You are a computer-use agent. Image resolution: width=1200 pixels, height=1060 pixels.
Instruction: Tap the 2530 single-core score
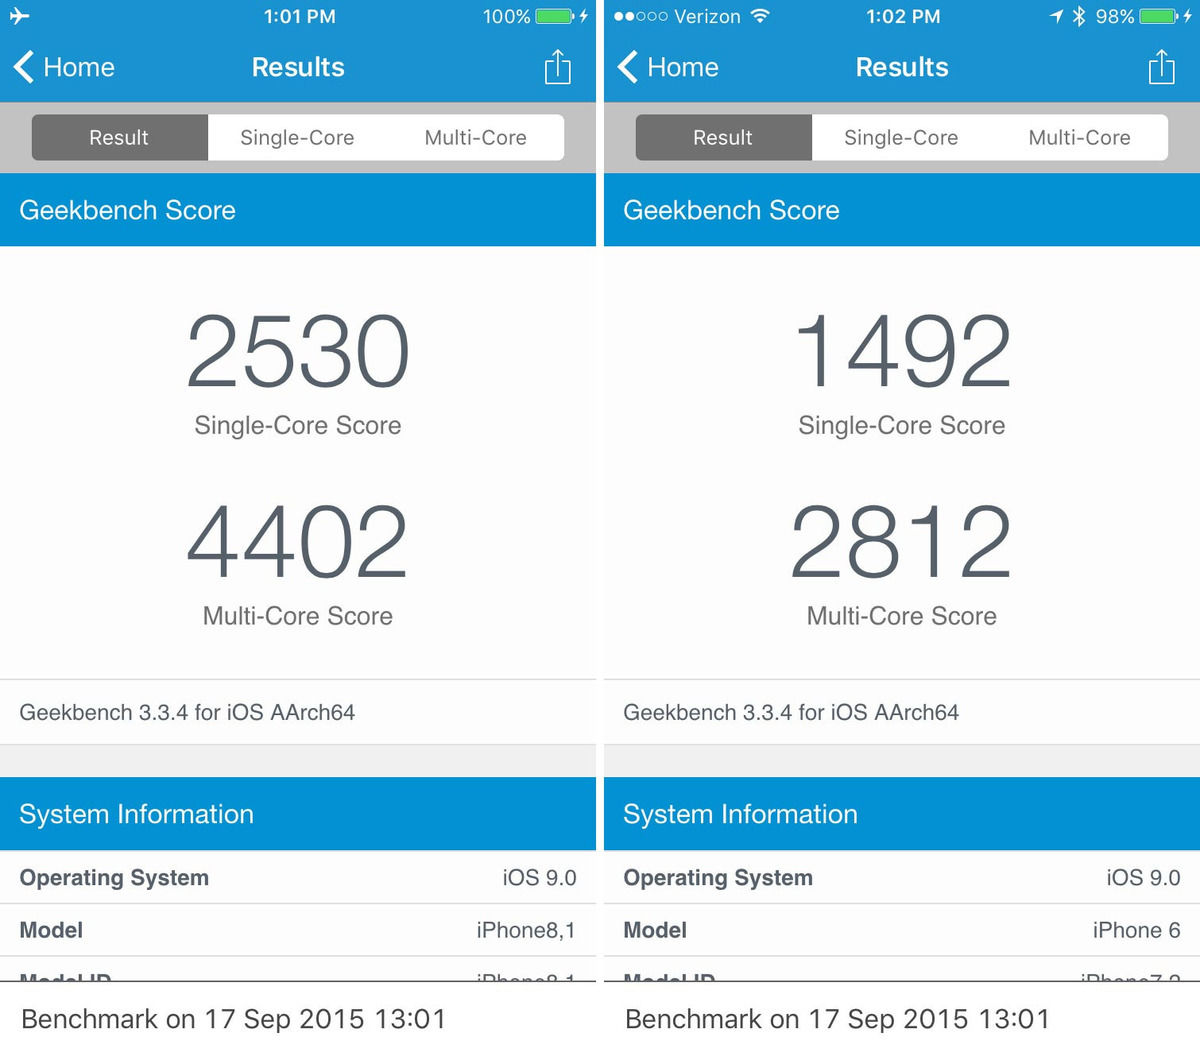coord(298,351)
